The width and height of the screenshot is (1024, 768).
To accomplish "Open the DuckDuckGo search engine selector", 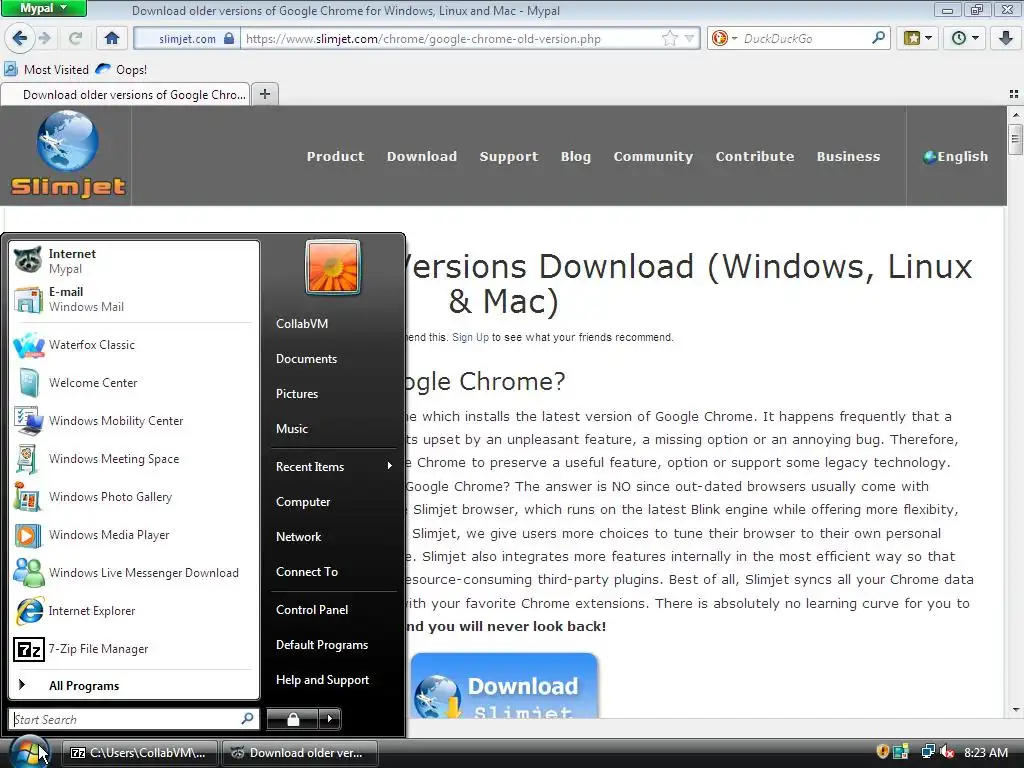I will (x=724, y=39).
